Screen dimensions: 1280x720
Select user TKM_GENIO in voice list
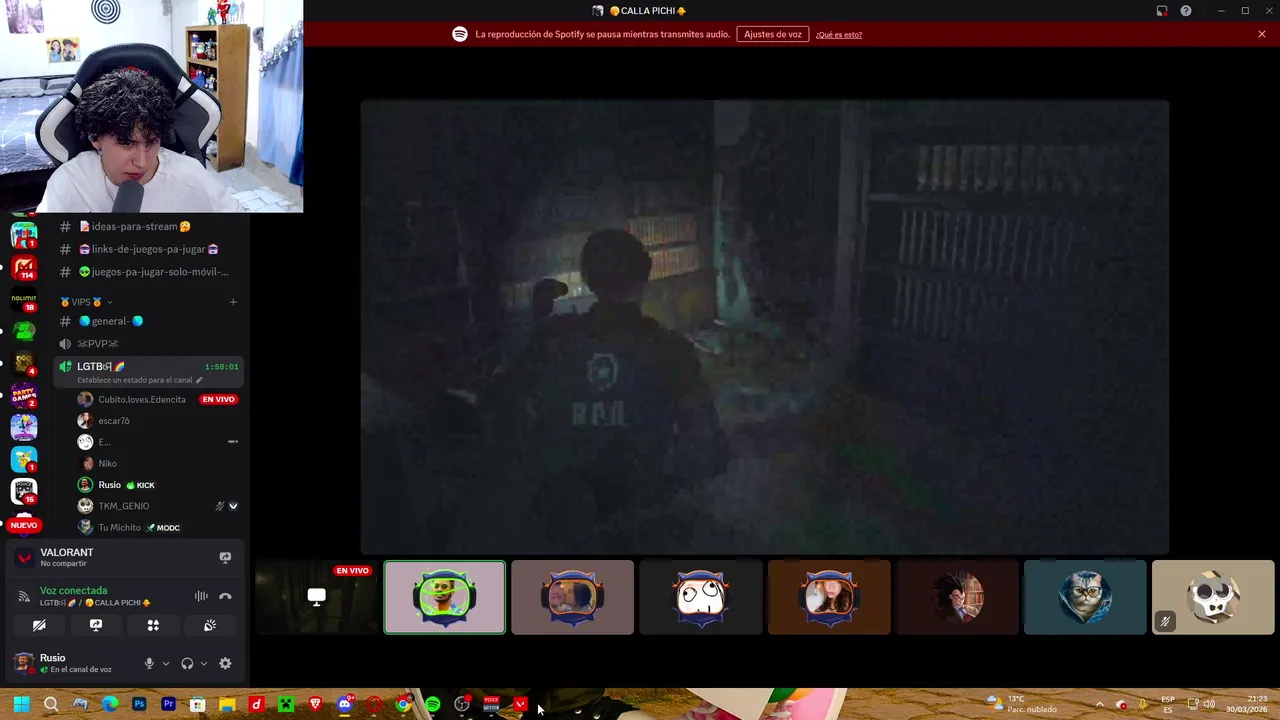coord(123,506)
